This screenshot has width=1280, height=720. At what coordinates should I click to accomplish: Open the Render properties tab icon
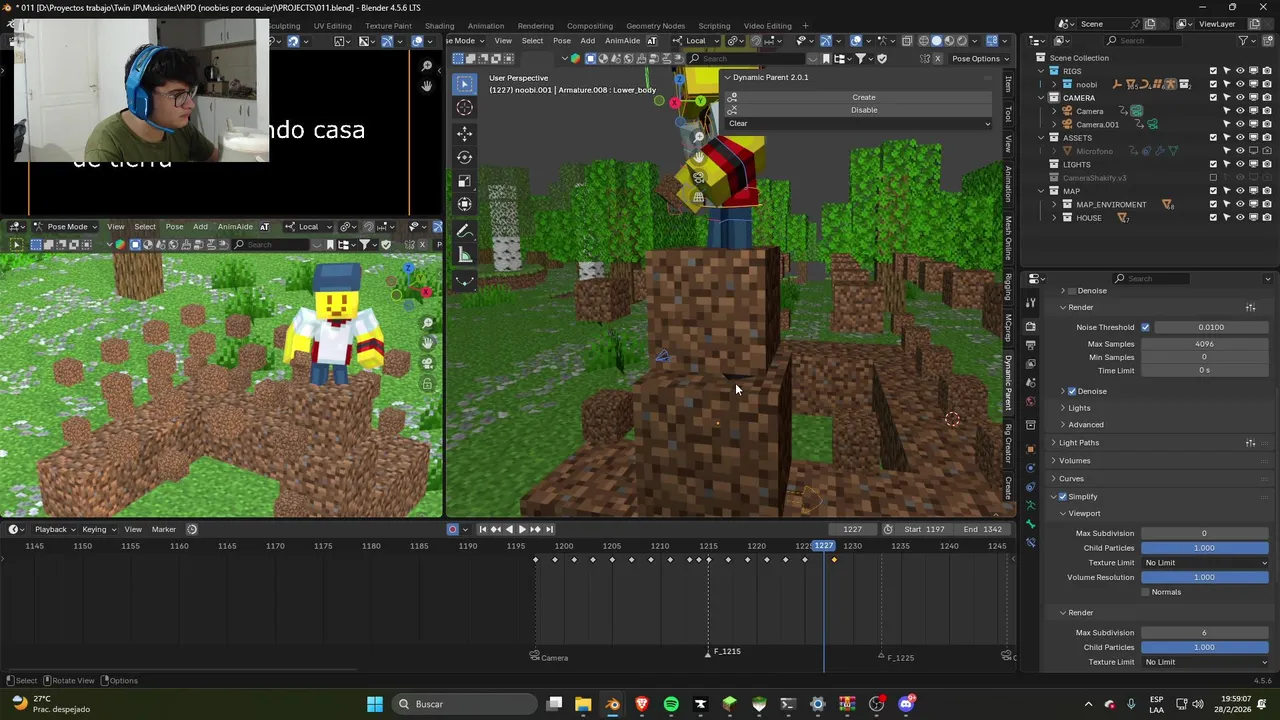click(1031, 326)
